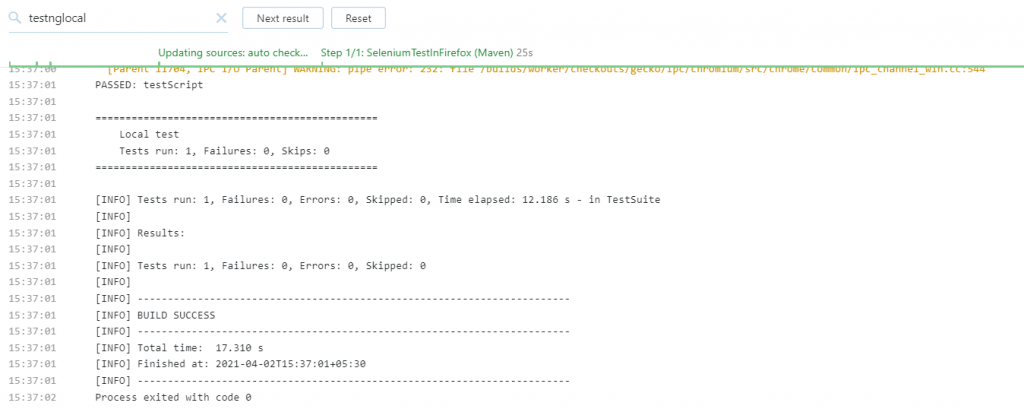Focus the build log search field
This screenshot has height=409, width=1024.
tap(120, 18)
